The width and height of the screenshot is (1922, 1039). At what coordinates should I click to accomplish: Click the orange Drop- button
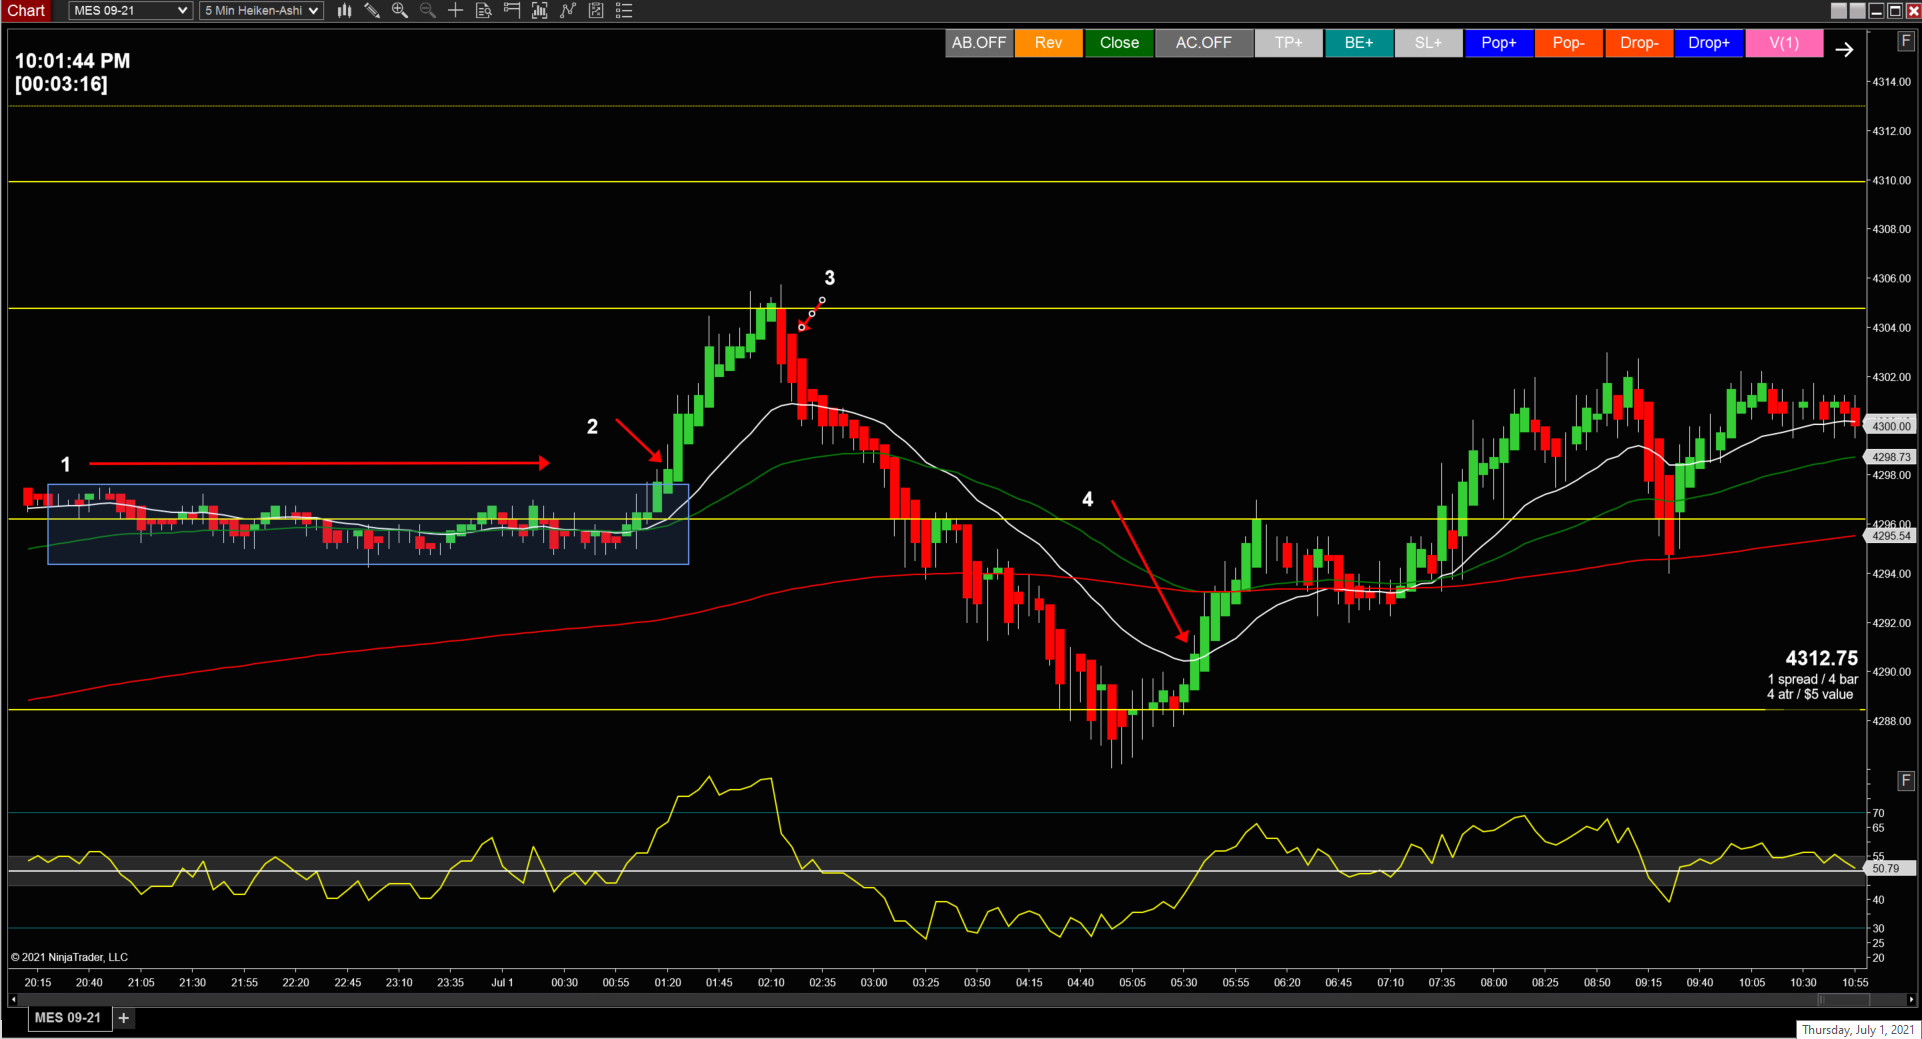point(1639,43)
